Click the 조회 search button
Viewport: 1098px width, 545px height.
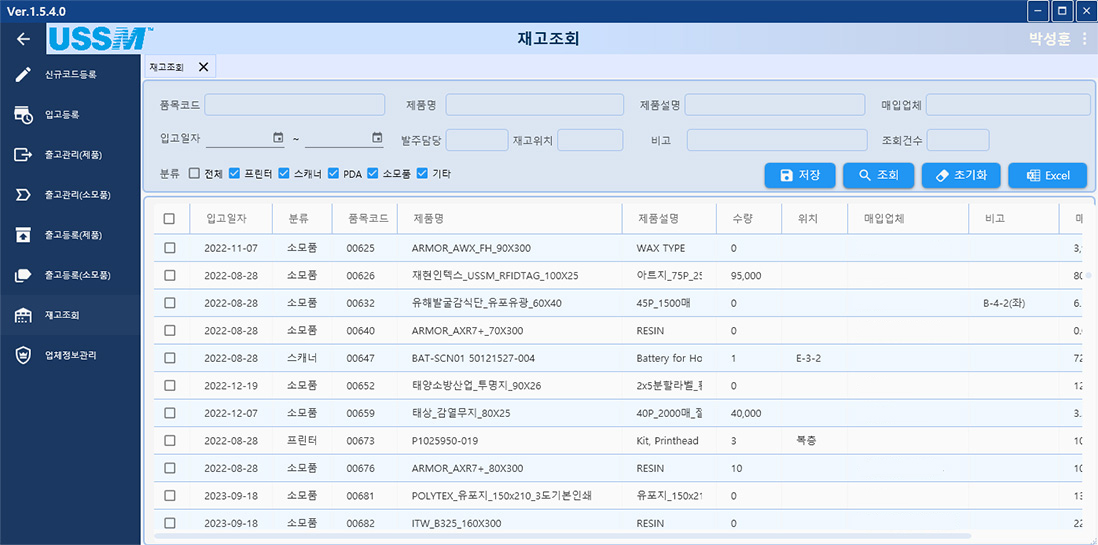tap(878, 176)
